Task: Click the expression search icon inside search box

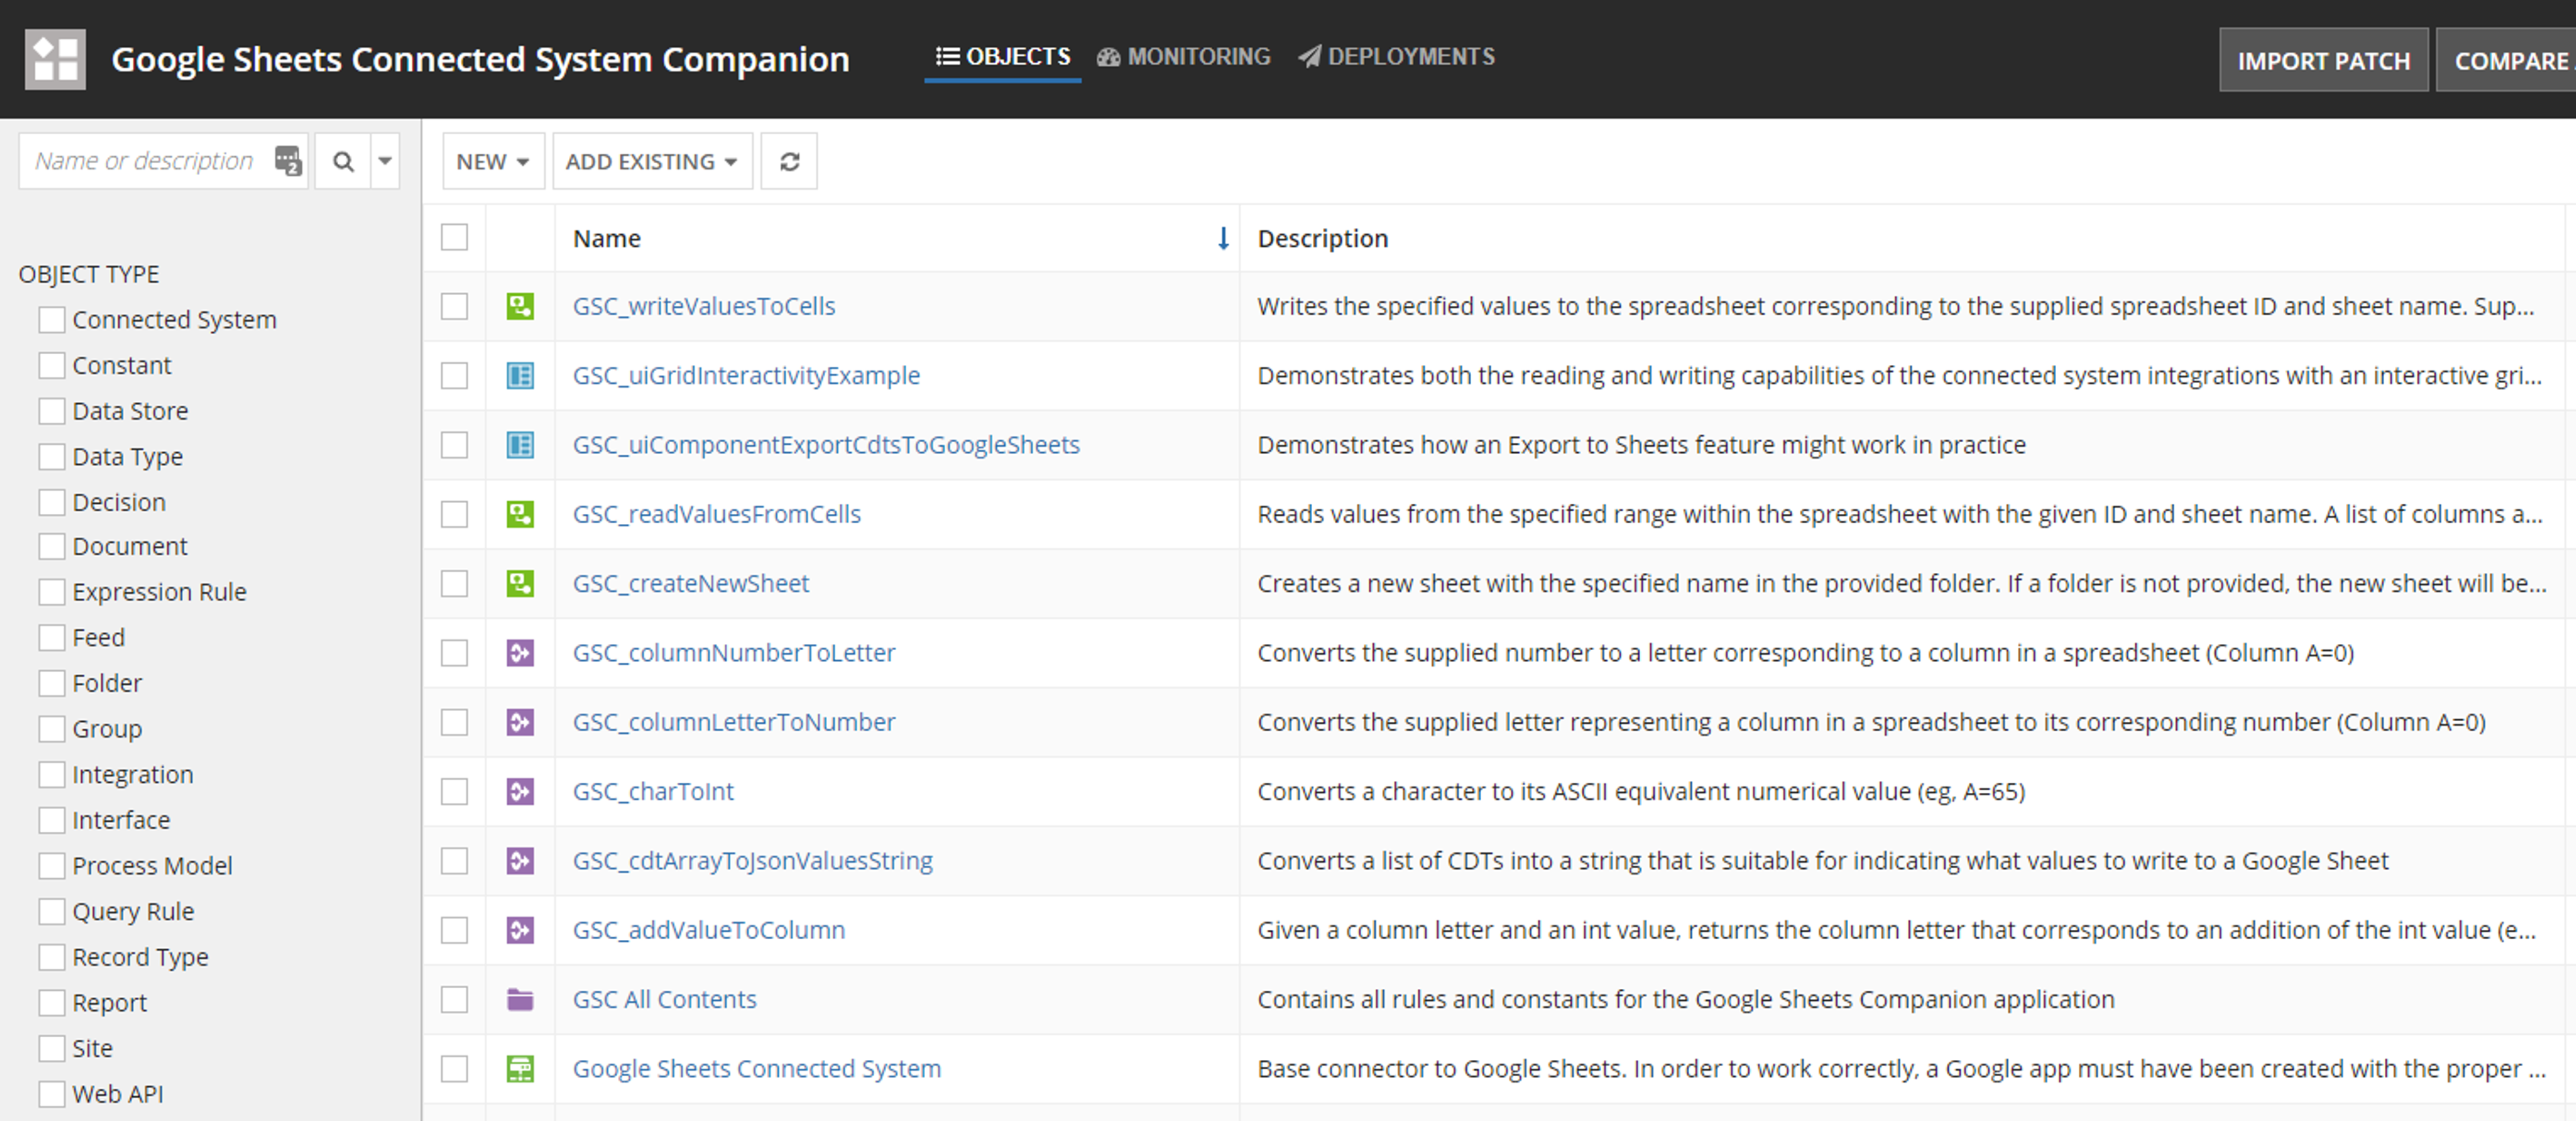Action: (288, 160)
